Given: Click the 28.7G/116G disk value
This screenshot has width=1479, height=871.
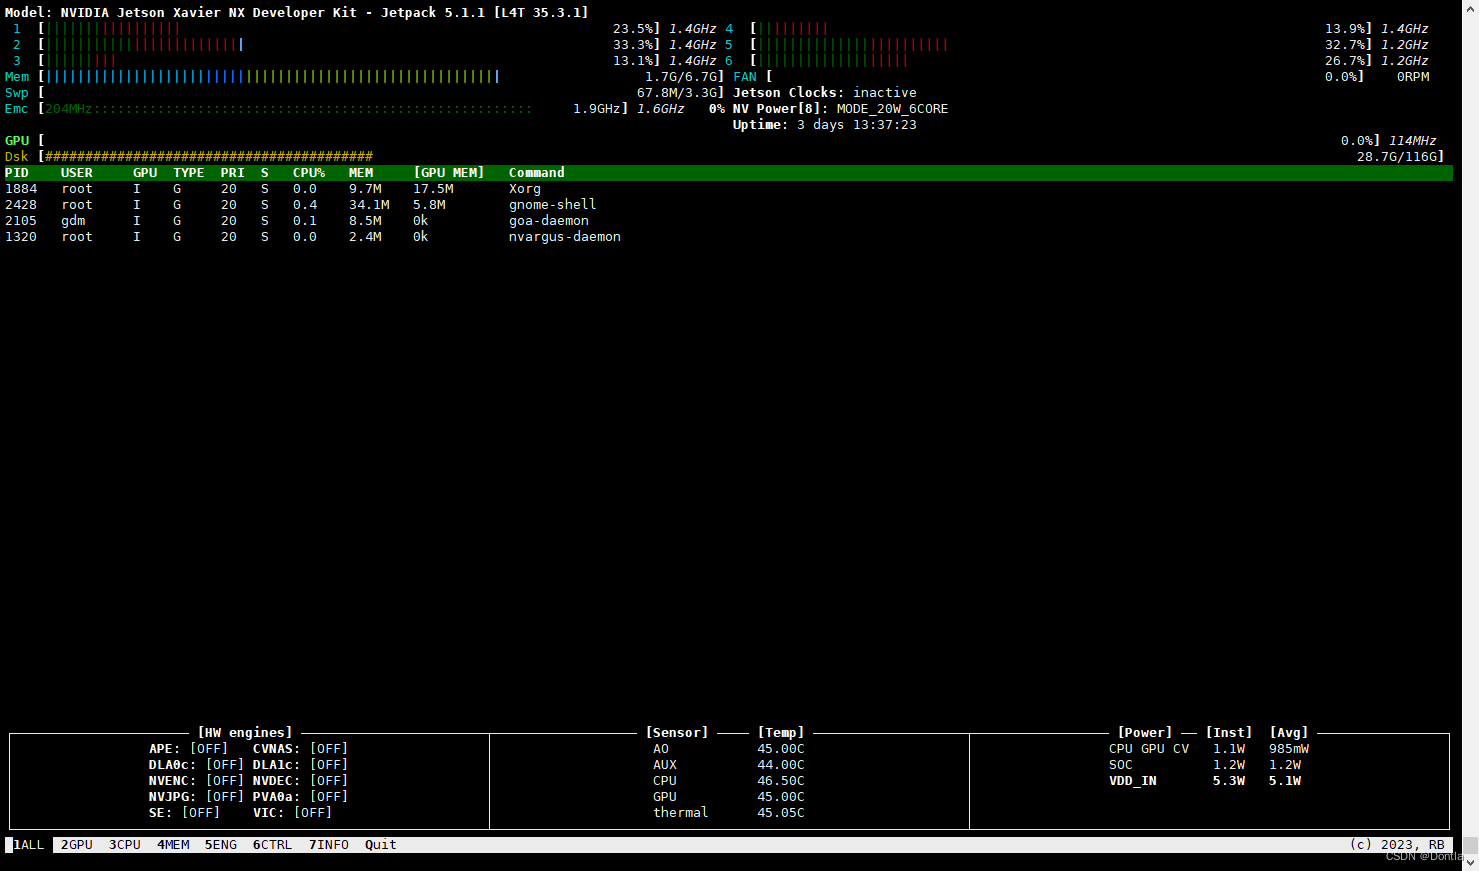Looking at the screenshot, I should point(1397,157).
